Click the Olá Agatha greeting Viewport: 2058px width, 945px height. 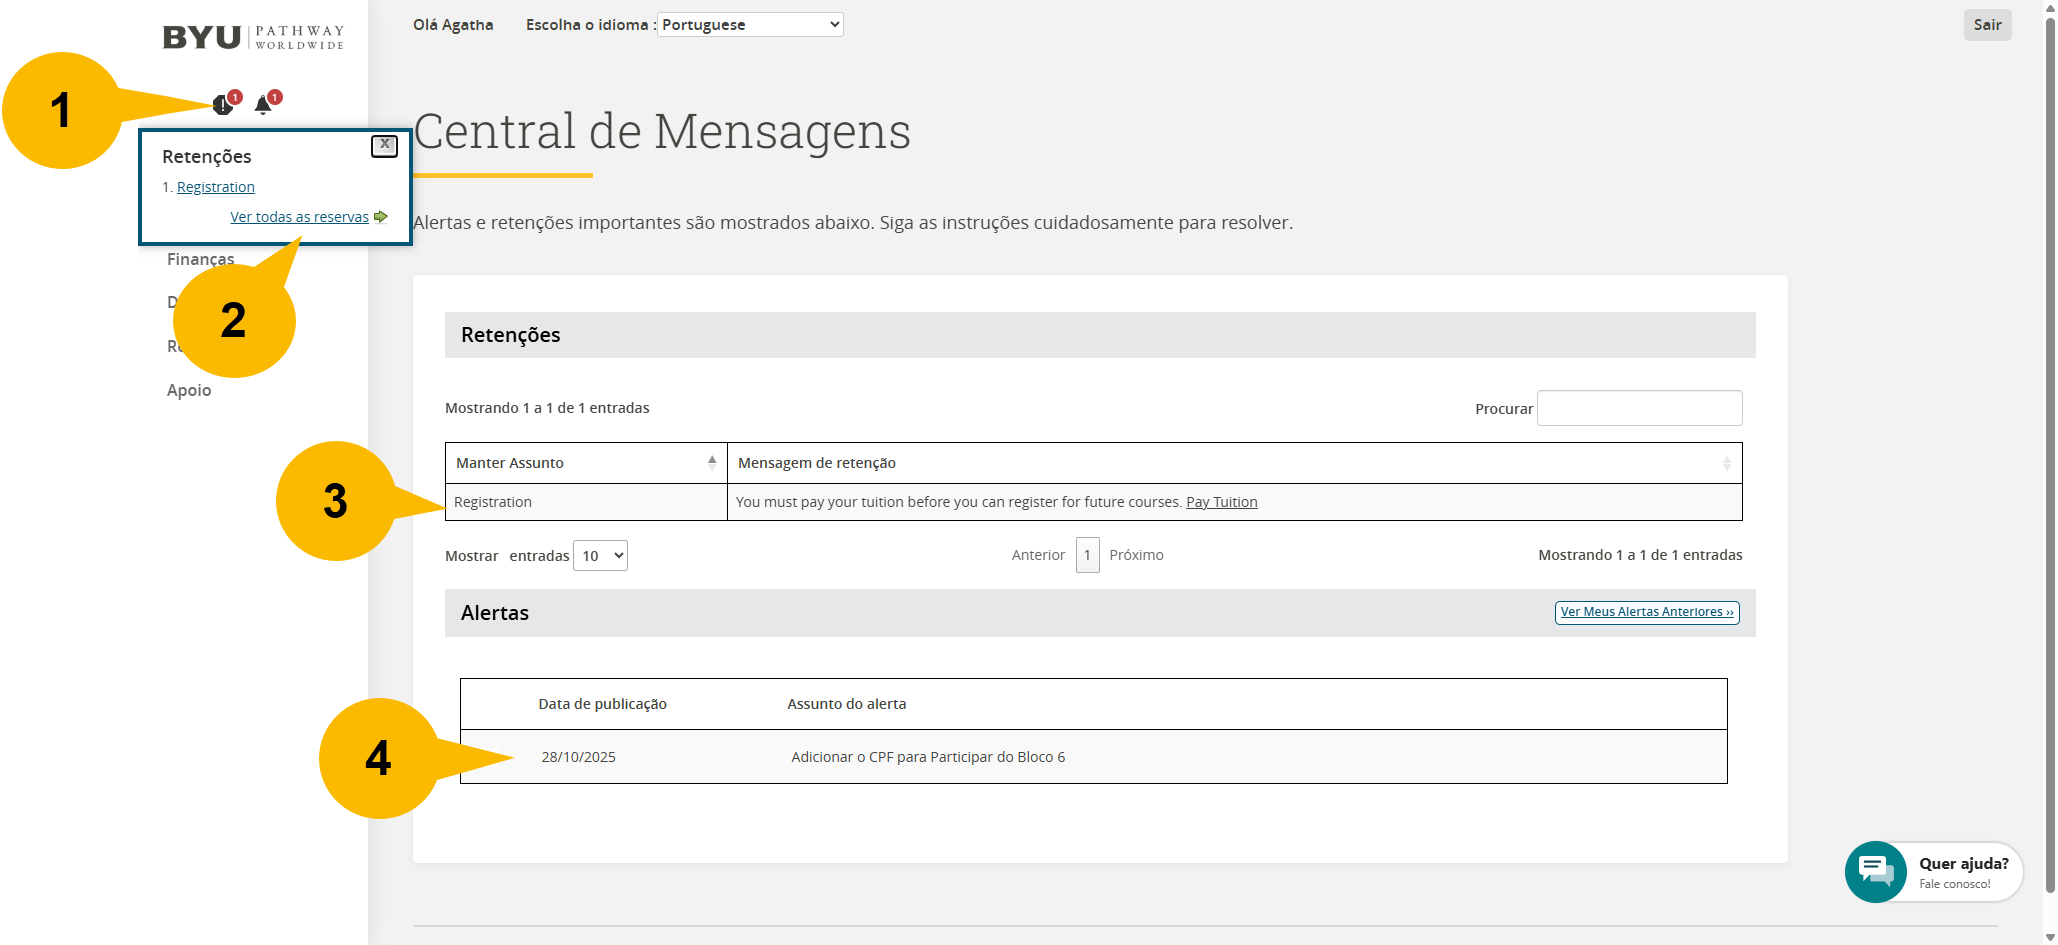[453, 25]
